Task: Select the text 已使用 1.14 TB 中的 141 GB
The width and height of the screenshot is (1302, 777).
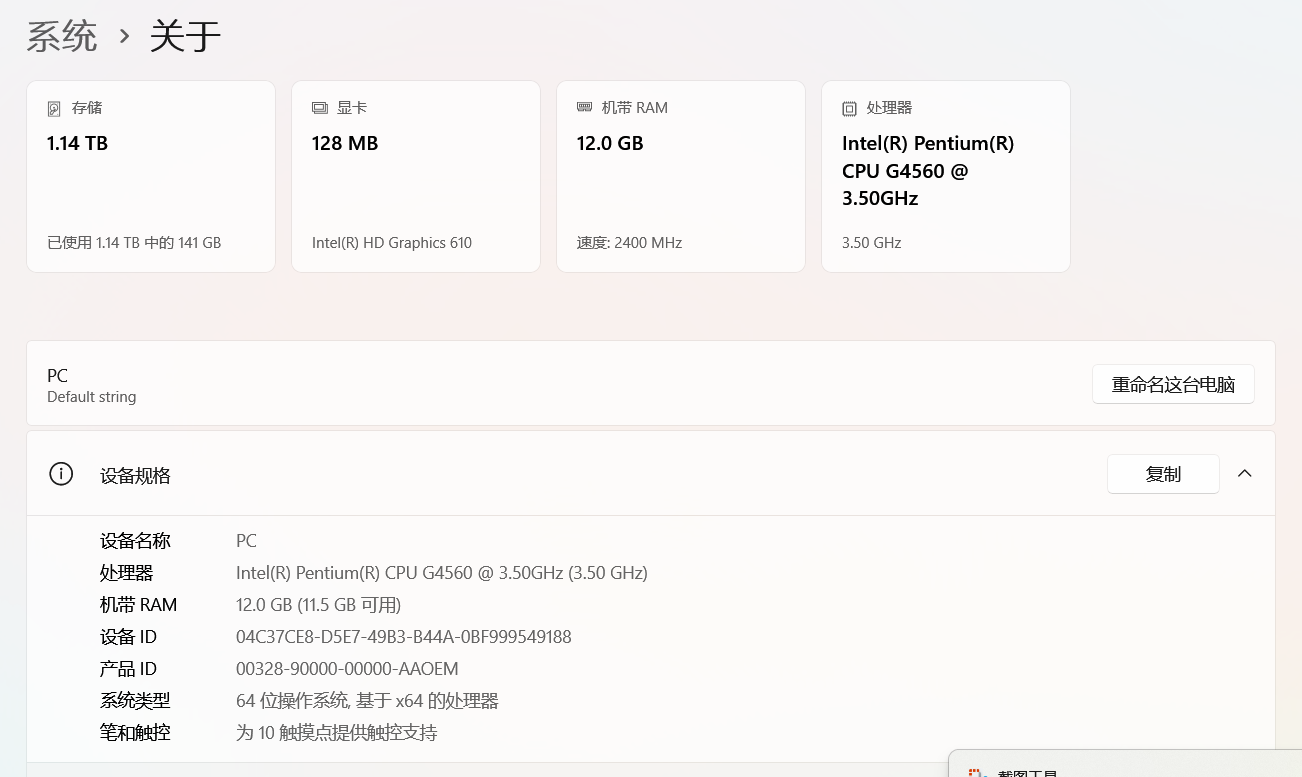Action: click(134, 243)
